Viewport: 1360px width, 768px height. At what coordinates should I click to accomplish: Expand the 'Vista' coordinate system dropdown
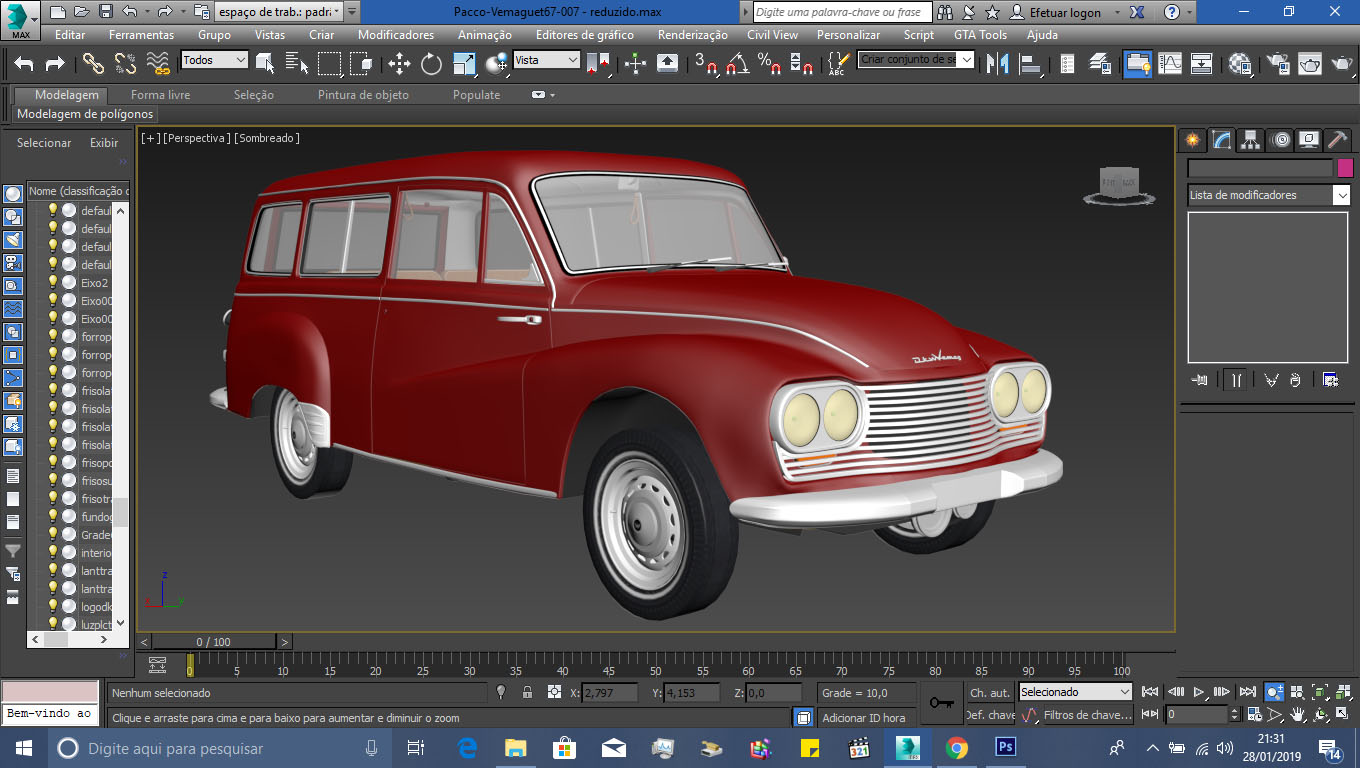tap(546, 60)
